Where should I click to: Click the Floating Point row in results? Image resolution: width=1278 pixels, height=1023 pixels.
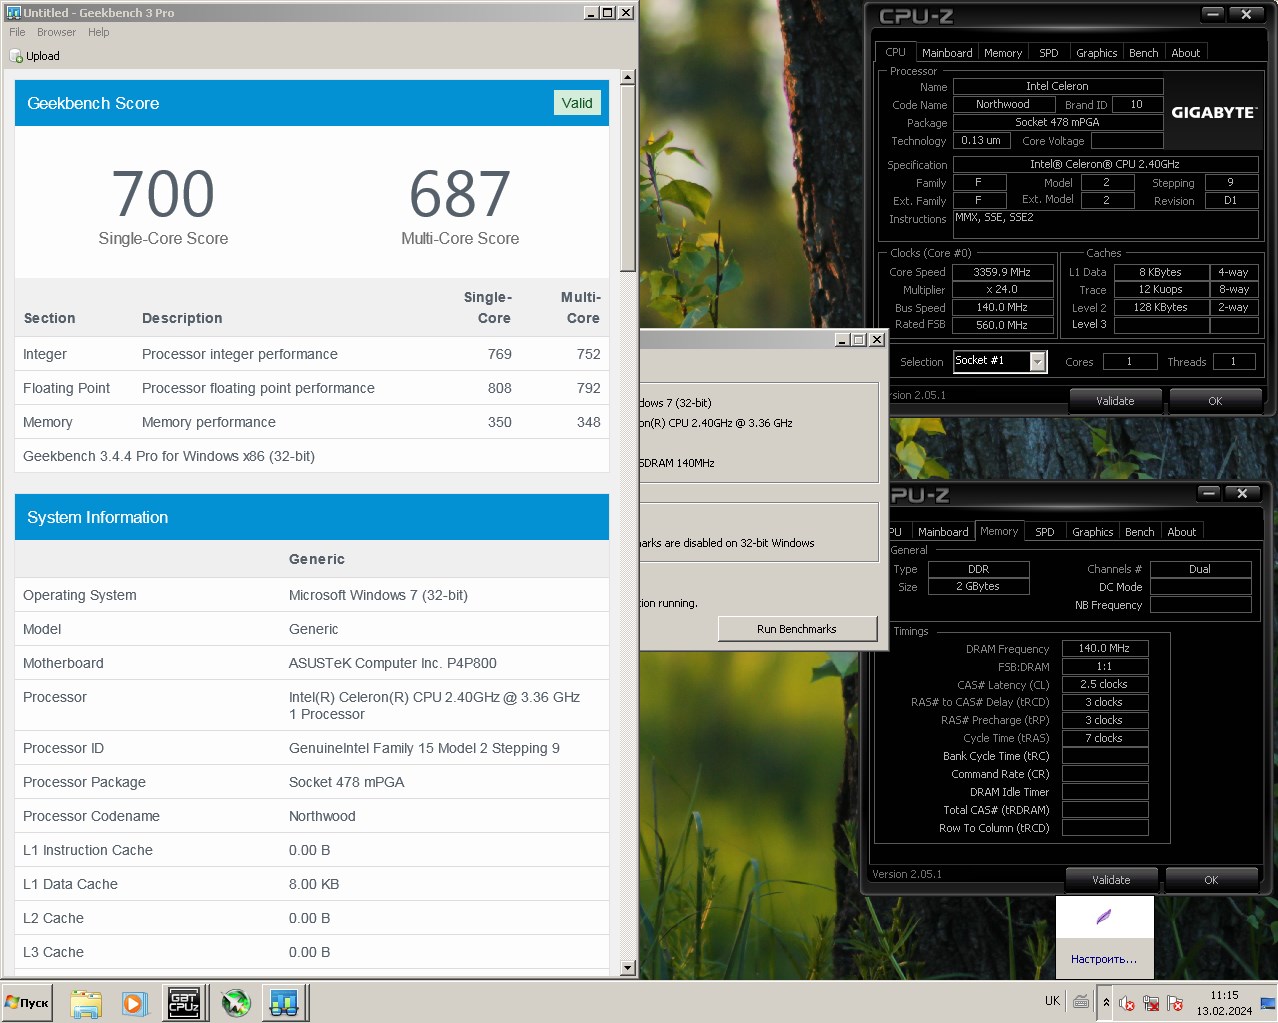(312, 388)
